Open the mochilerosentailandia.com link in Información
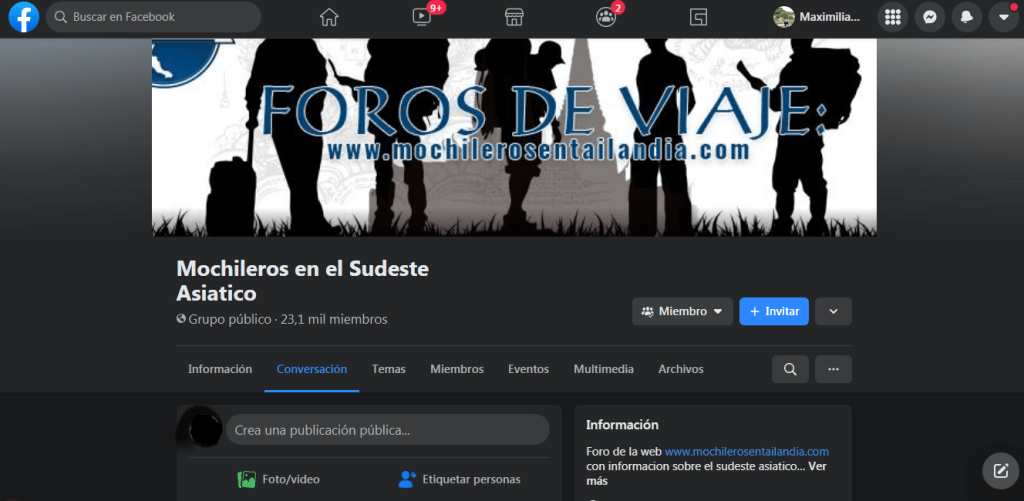 747,451
